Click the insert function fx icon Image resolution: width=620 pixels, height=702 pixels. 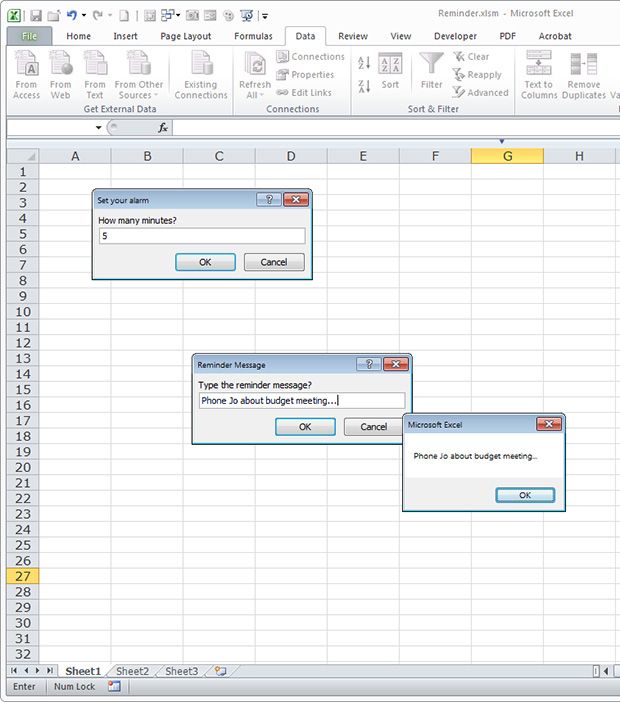coord(163,128)
